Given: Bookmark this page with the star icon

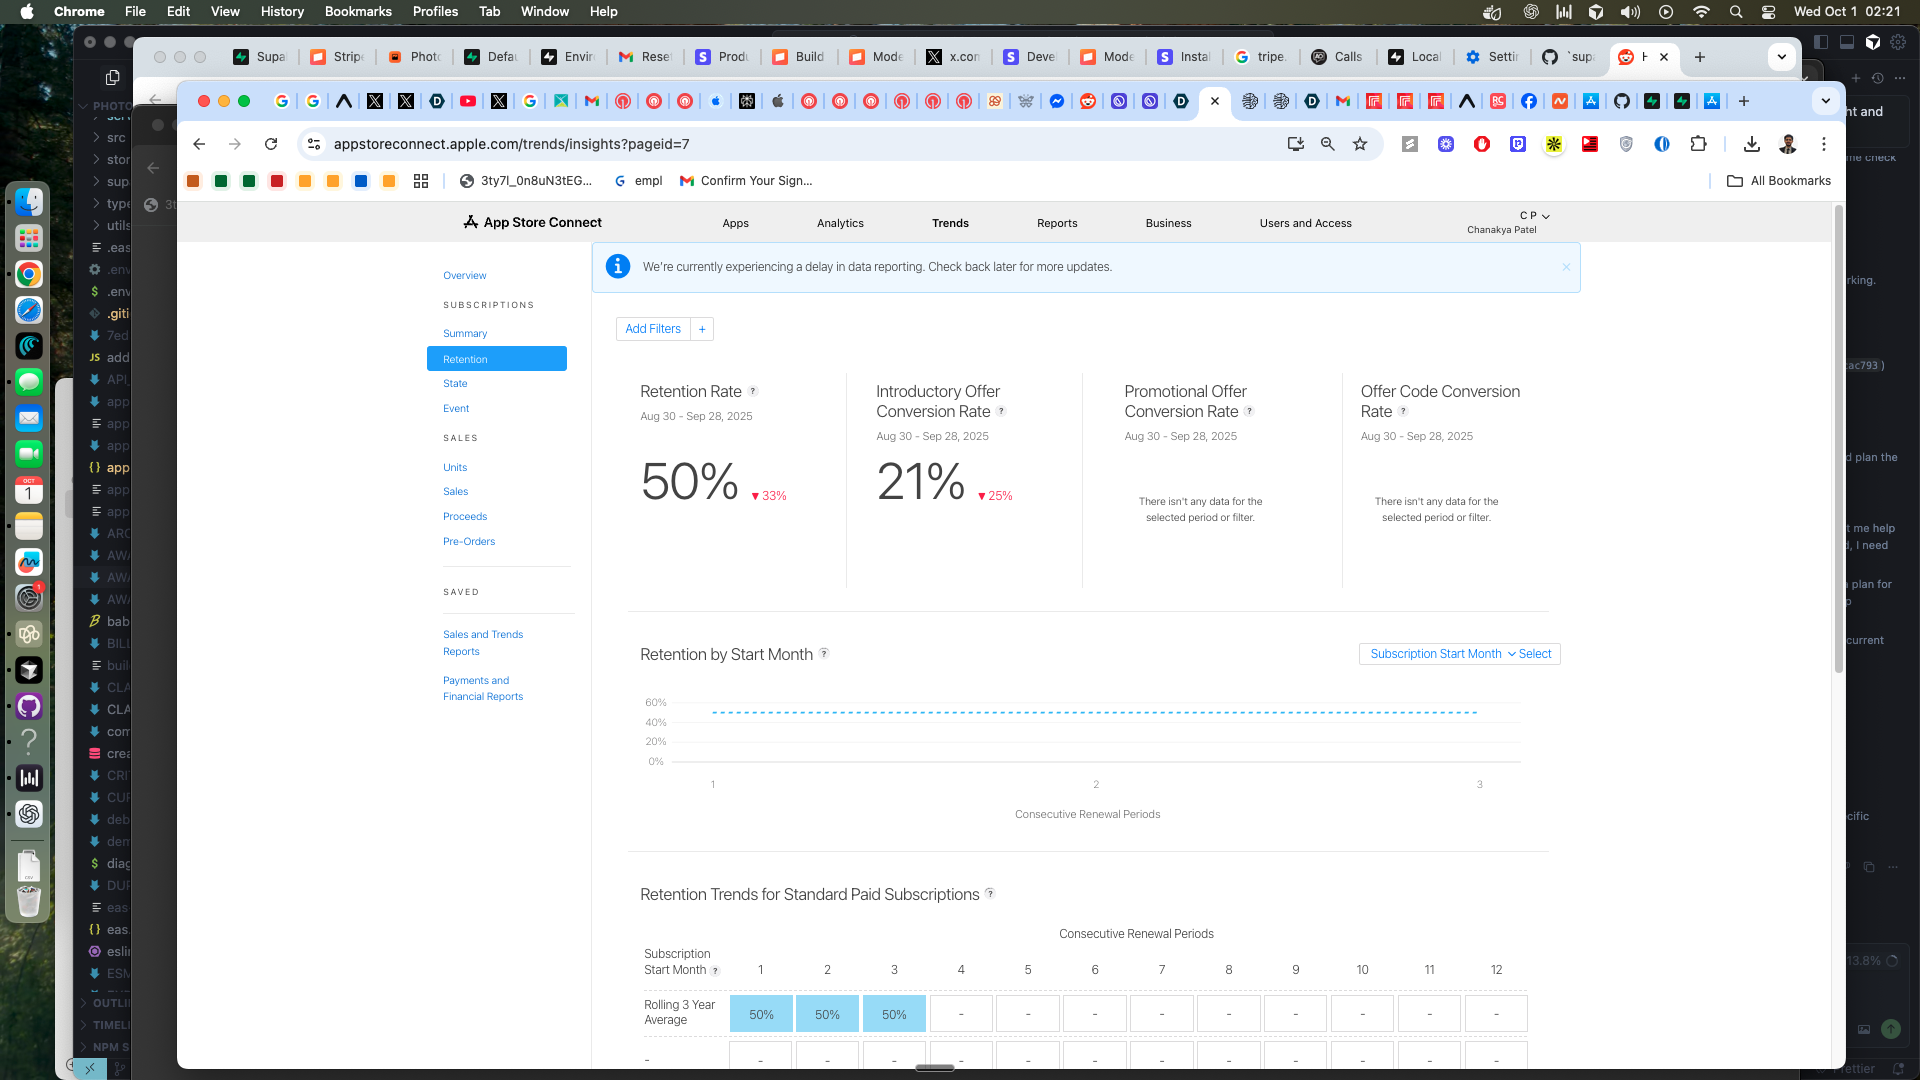Looking at the screenshot, I should pos(1360,144).
